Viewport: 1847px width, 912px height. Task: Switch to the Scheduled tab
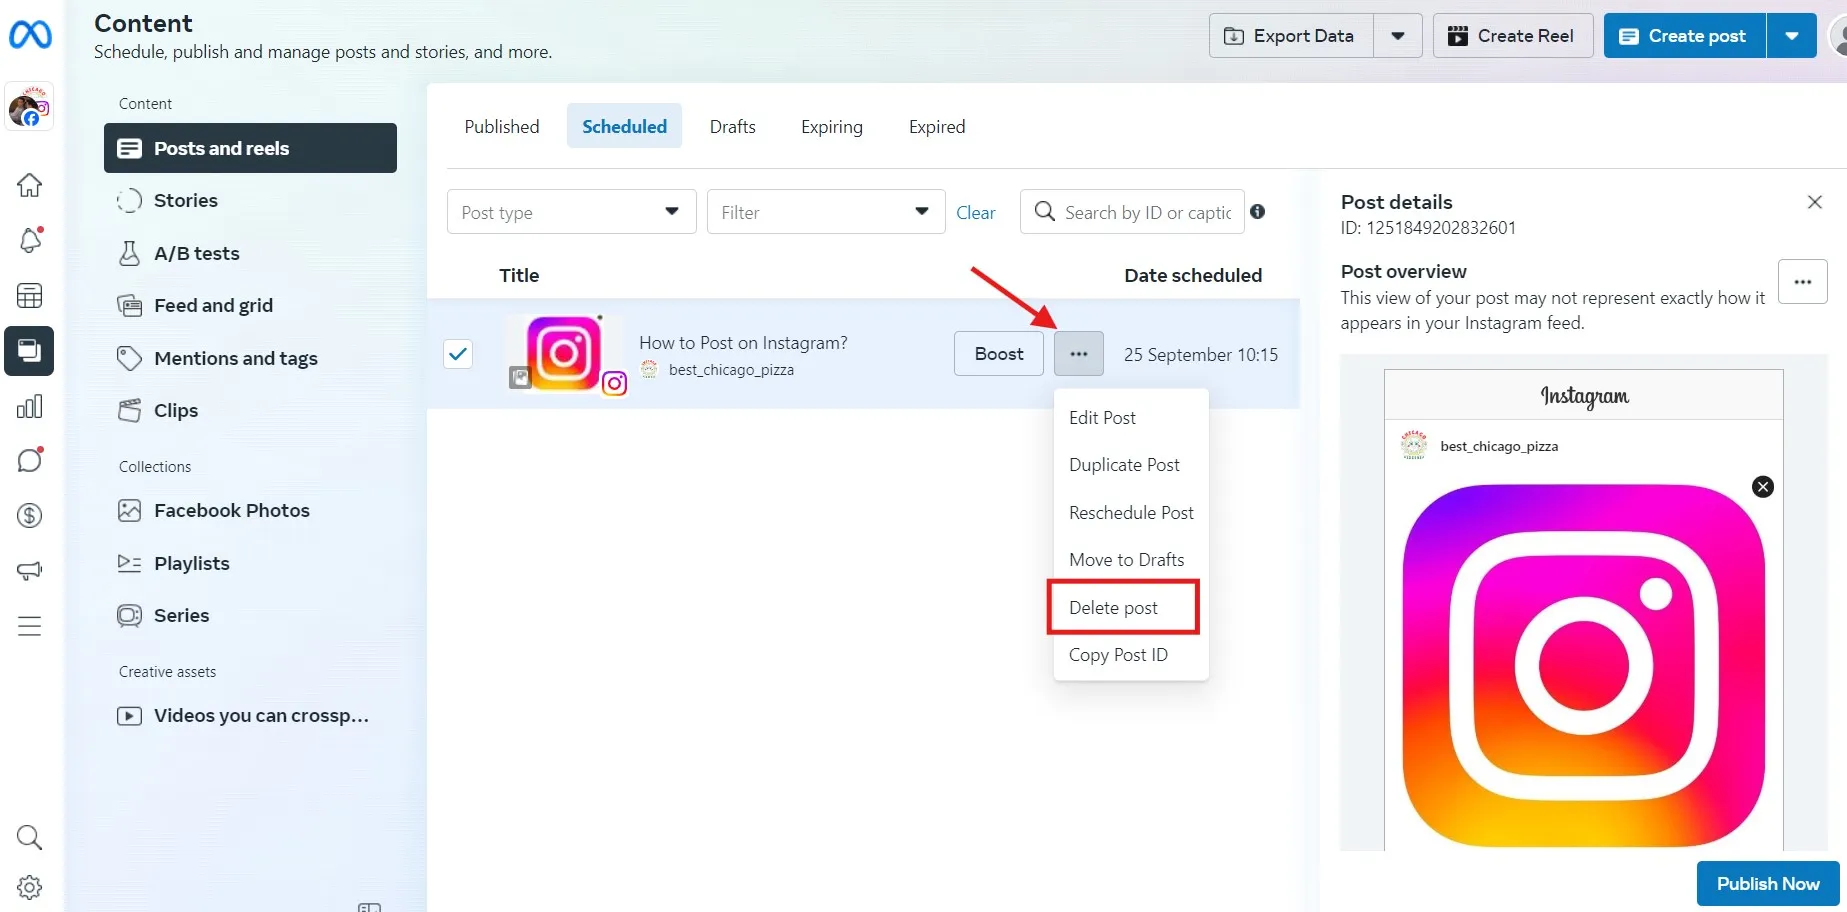tap(624, 126)
